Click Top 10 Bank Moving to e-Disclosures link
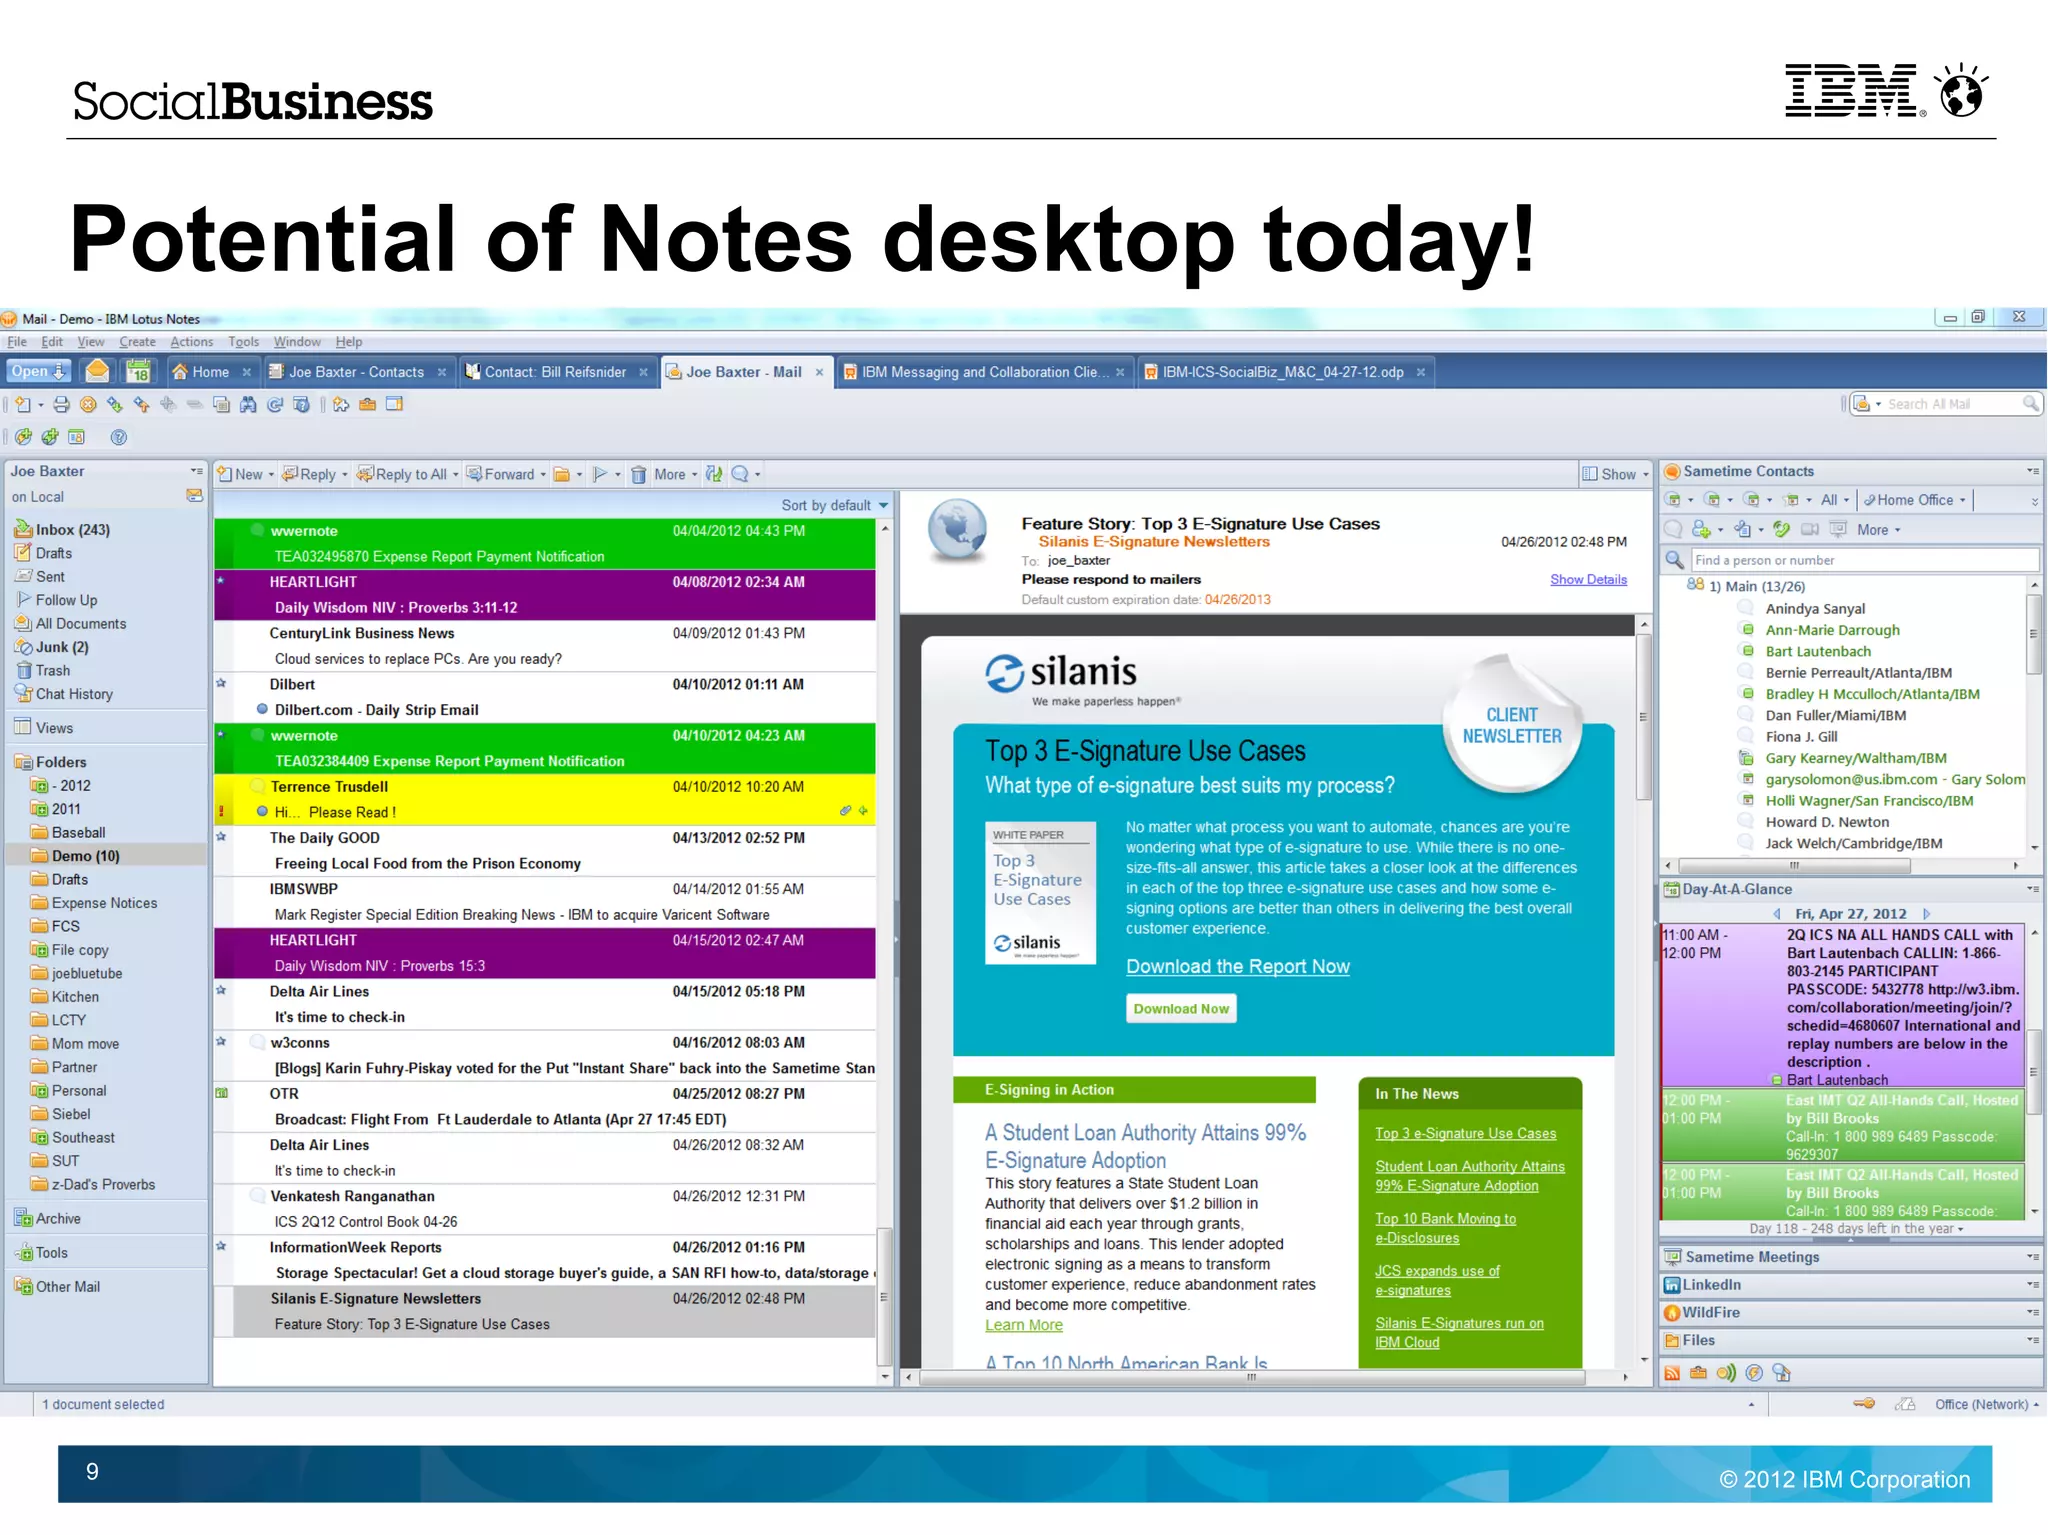This screenshot has width=2048, height=1535. pos(1445,1228)
